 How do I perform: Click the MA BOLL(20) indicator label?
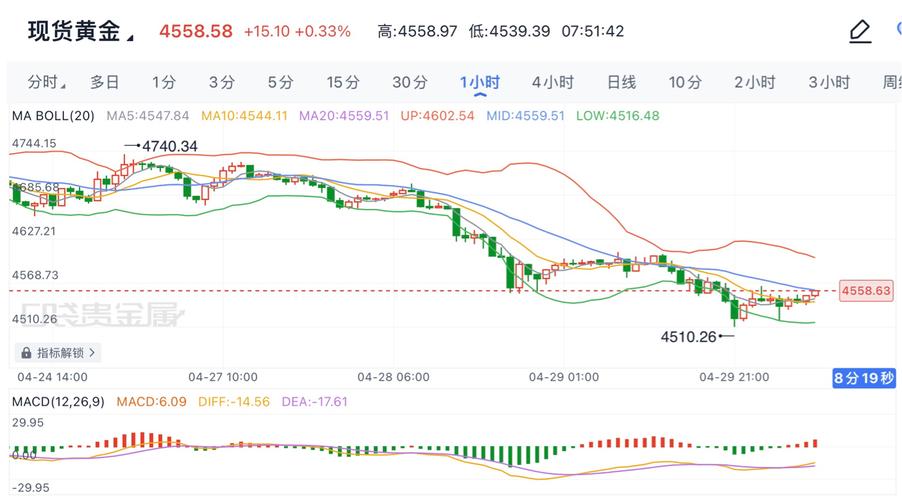coord(53,116)
